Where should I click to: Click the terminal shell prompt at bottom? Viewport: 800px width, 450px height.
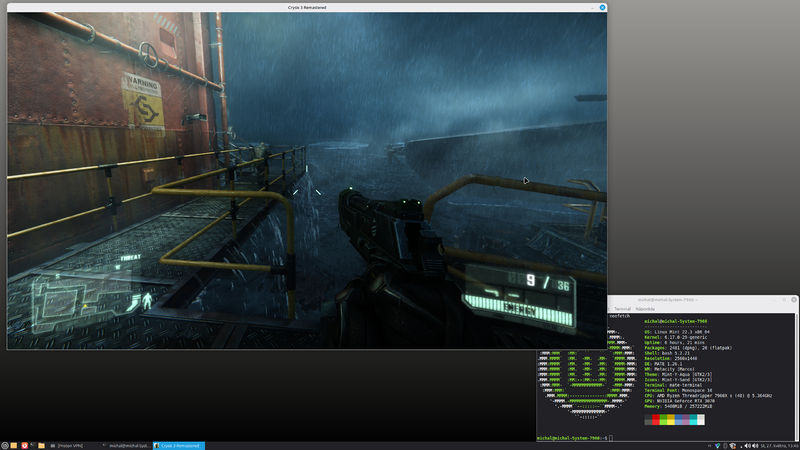click(x=572, y=438)
